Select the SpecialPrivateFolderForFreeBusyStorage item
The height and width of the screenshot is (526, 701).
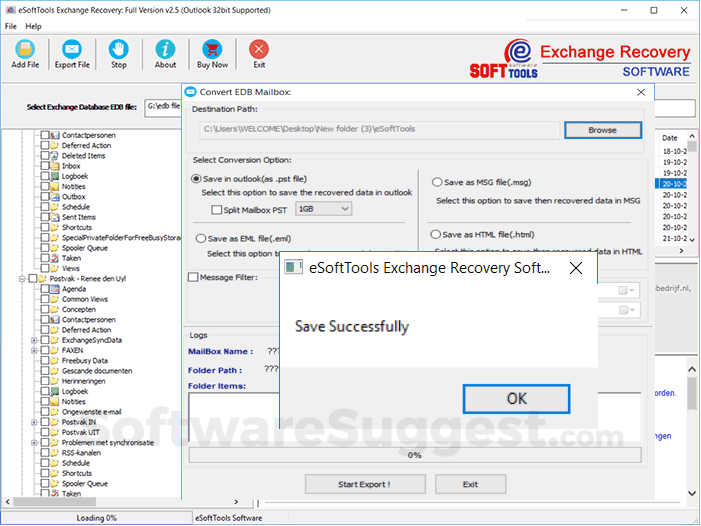click(x=121, y=238)
